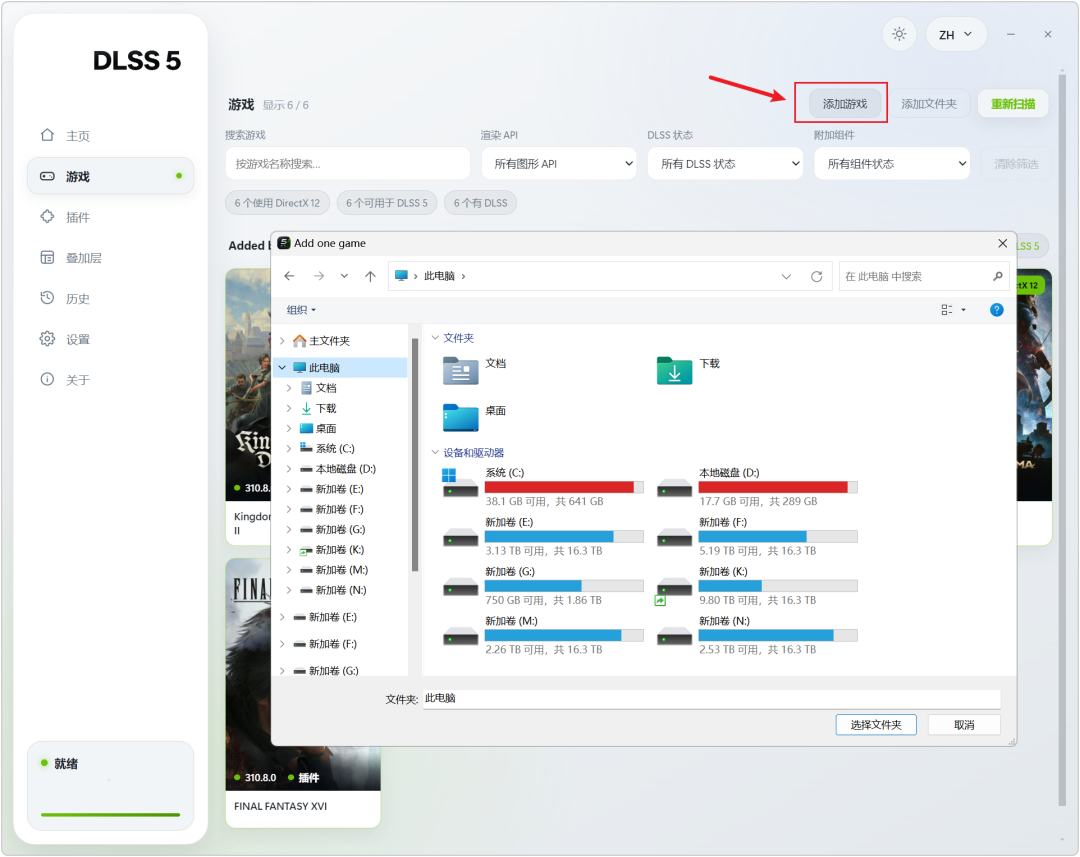Click the 下载 folder icon in main pane
Viewport: 1080px width, 857px height.
click(x=674, y=370)
